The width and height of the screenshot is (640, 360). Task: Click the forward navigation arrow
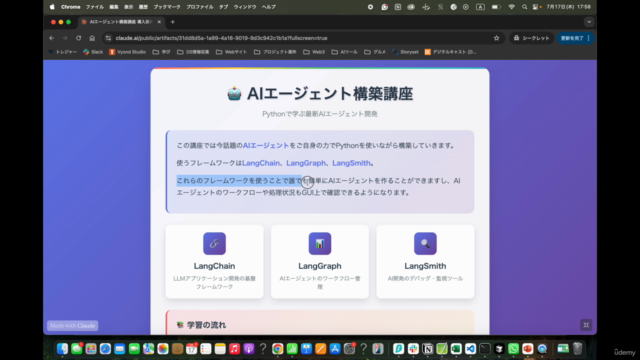(x=65, y=38)
